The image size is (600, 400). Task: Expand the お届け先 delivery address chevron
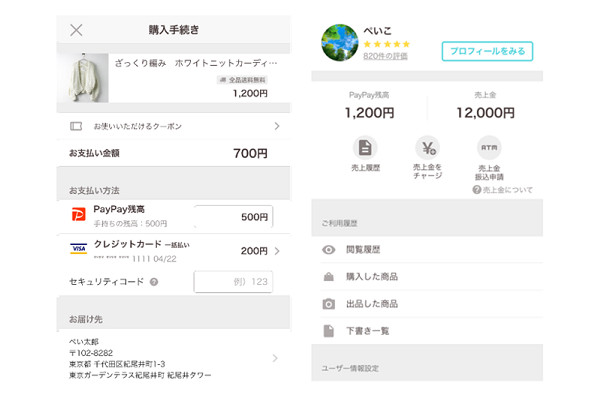click(276, 357)
